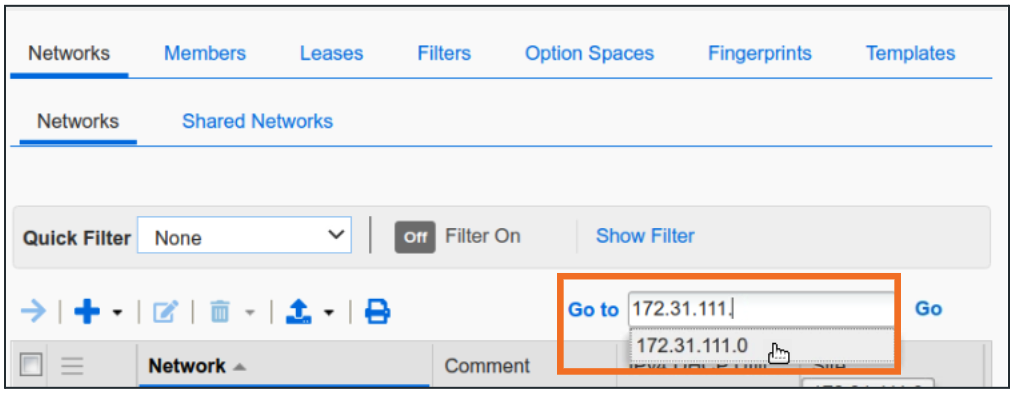
Task: Expand the Add button dropdown arrow
Action: [117, 313]
